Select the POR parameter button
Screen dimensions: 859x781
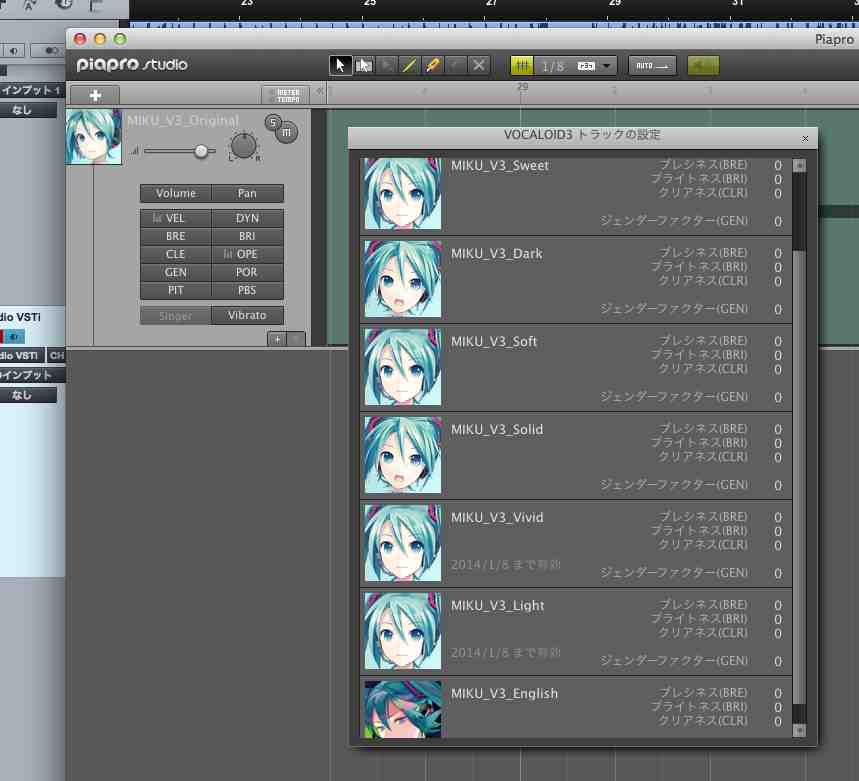point(247,272)
